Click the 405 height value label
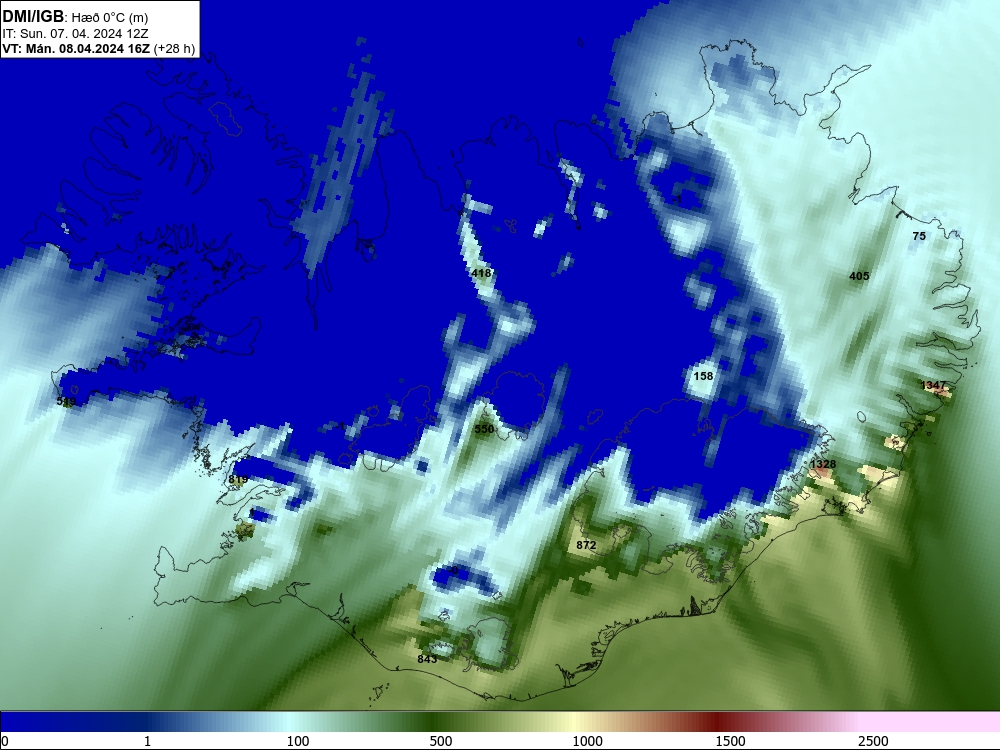 click(x=859, y=276)
